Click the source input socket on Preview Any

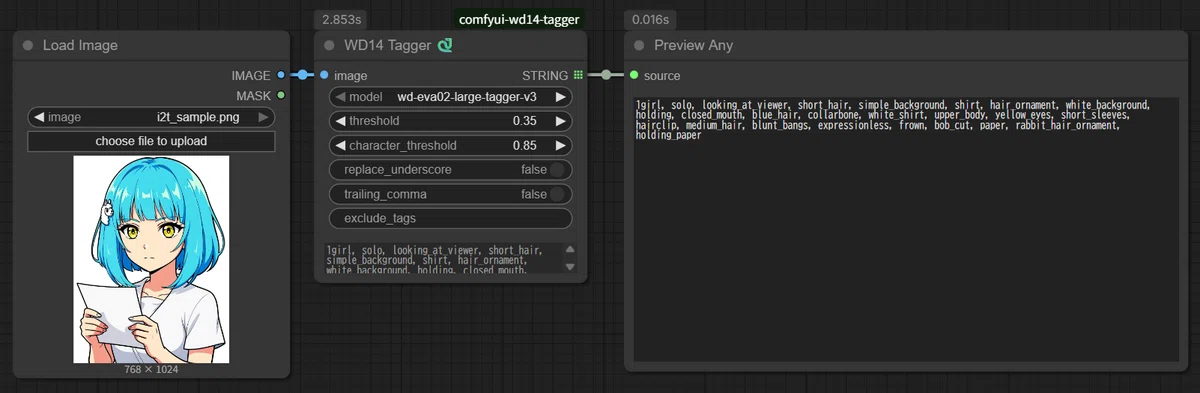tap(634, 75)
